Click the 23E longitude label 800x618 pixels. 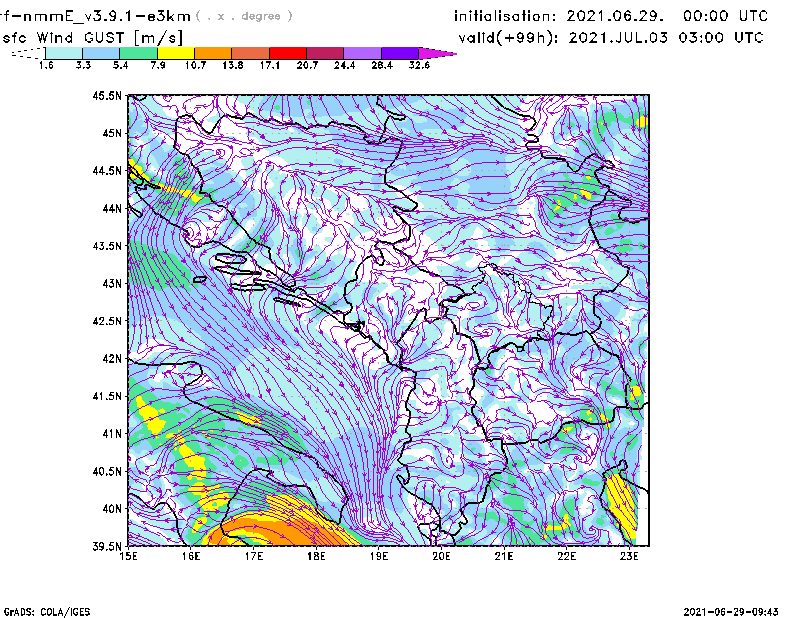[629, 556]
